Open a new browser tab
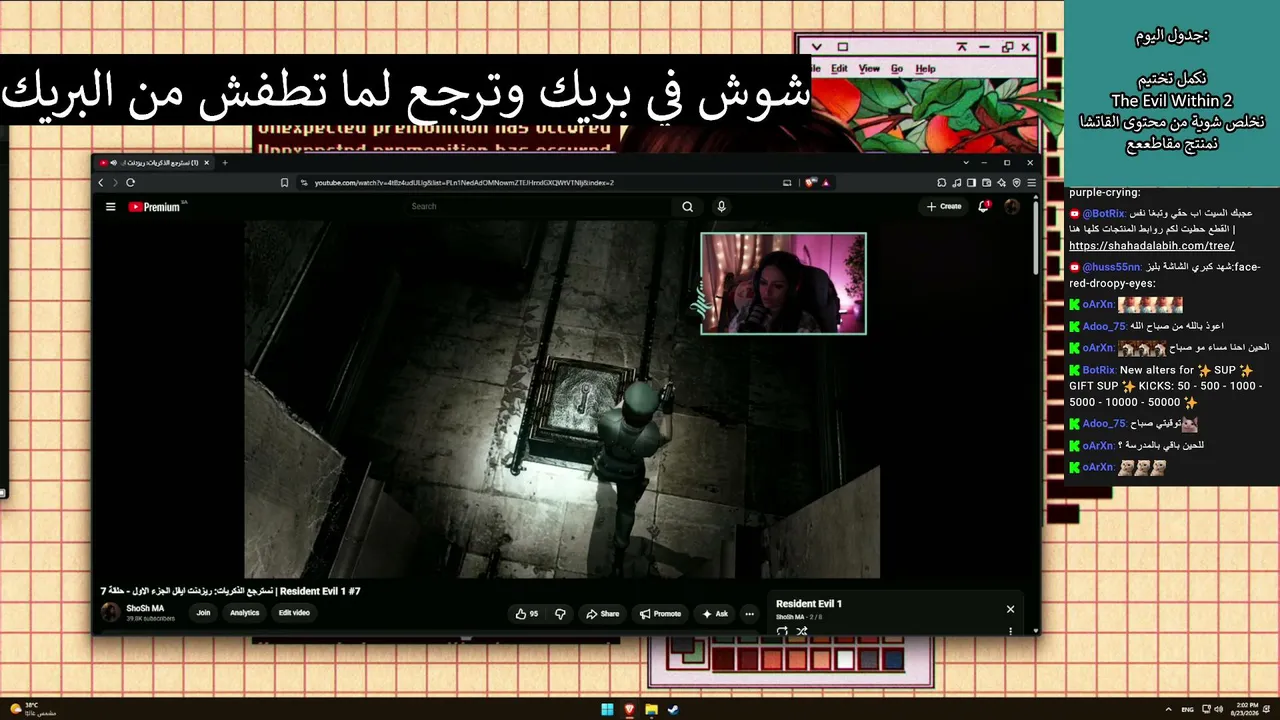 [225, 162]
